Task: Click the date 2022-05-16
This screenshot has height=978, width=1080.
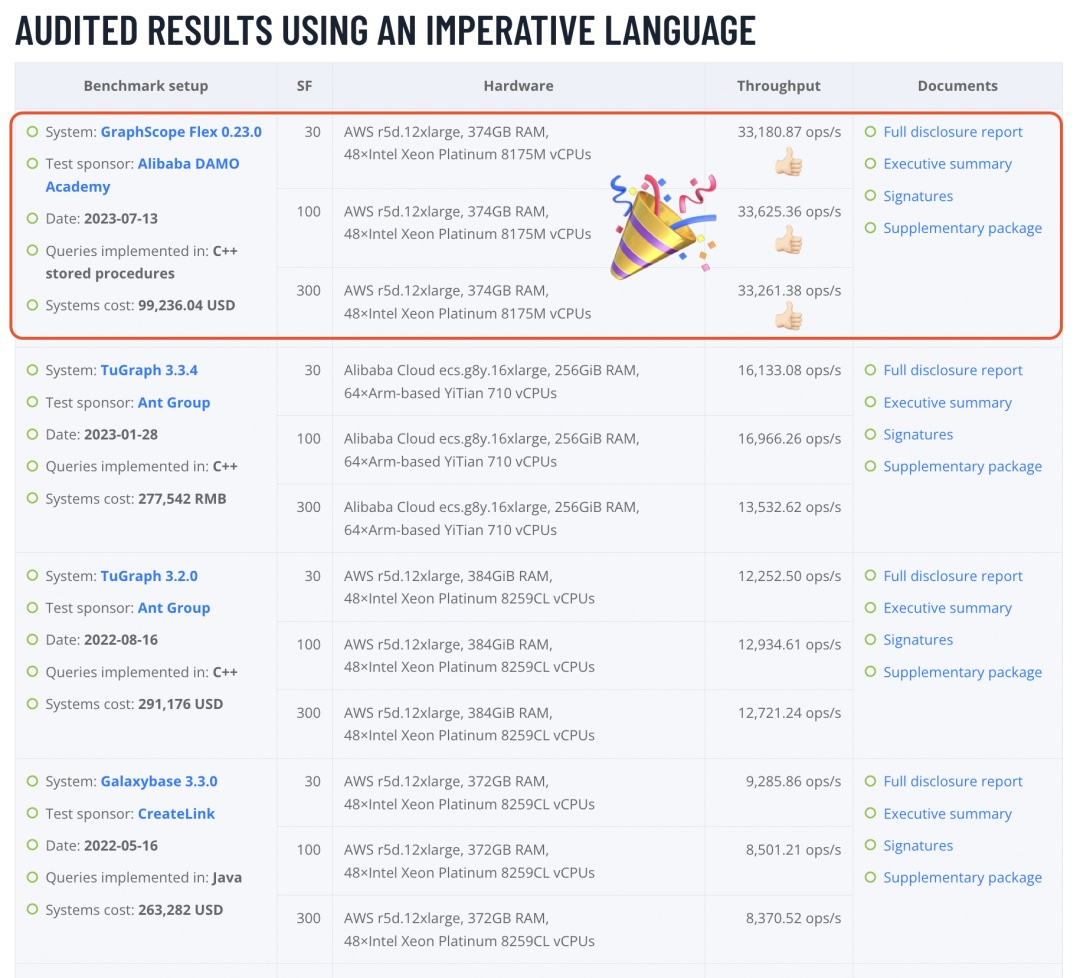Action: point(121,845)
